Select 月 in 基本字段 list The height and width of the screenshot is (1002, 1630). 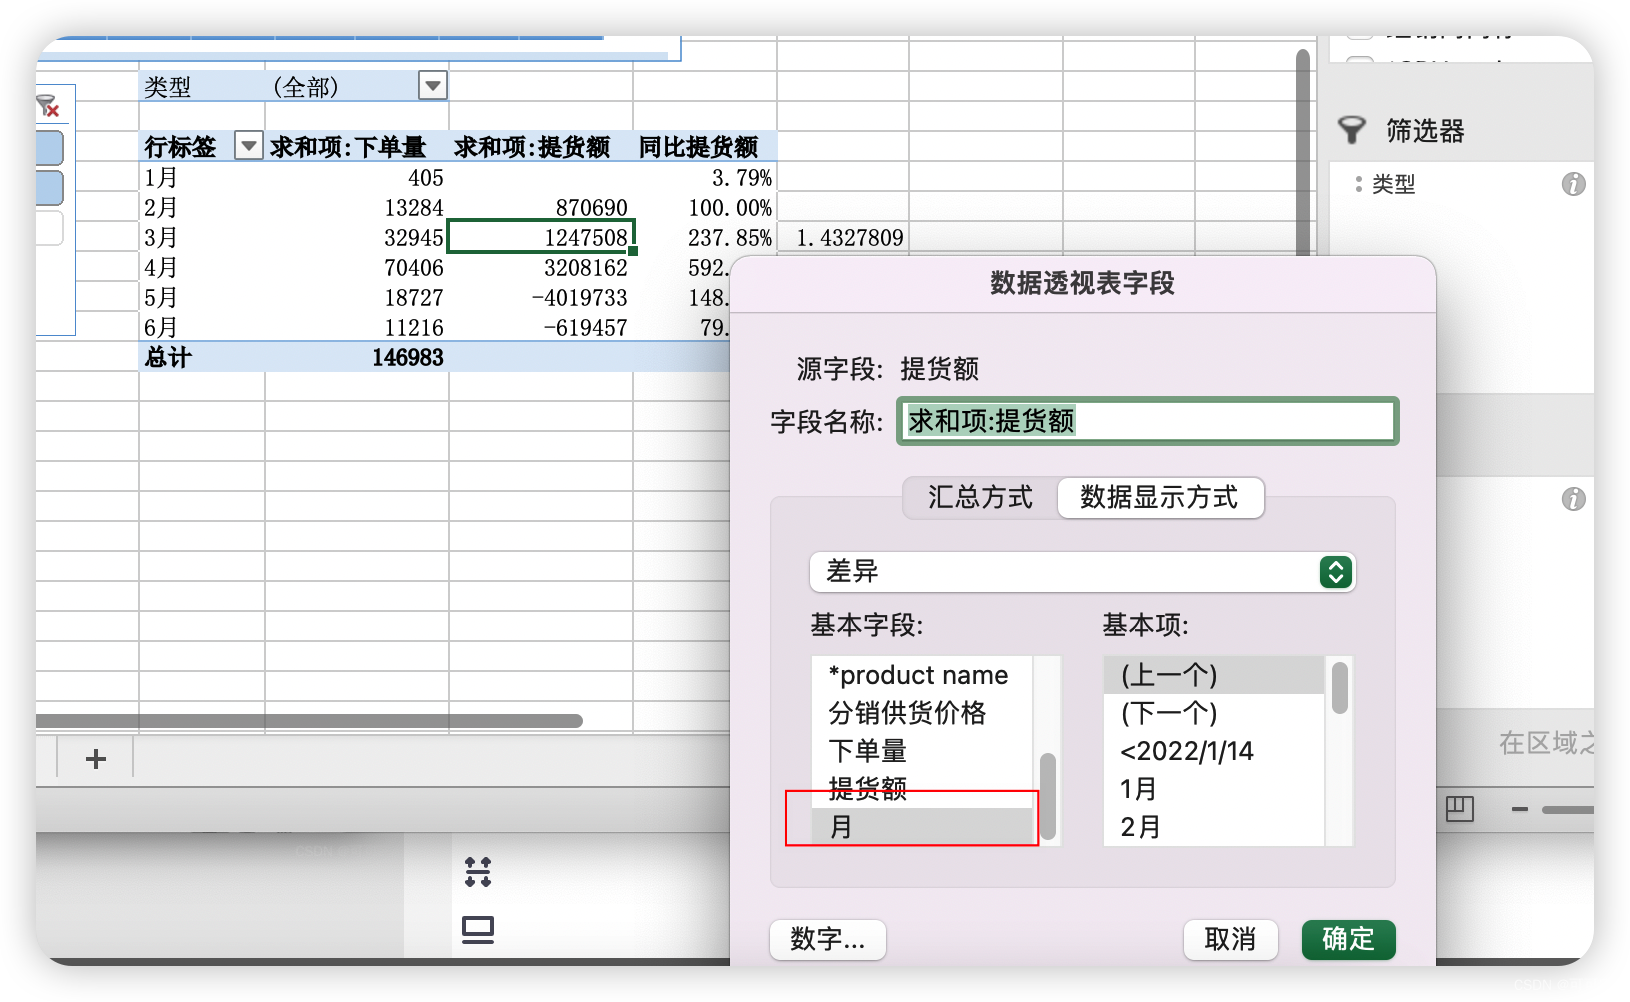point(922,827)
